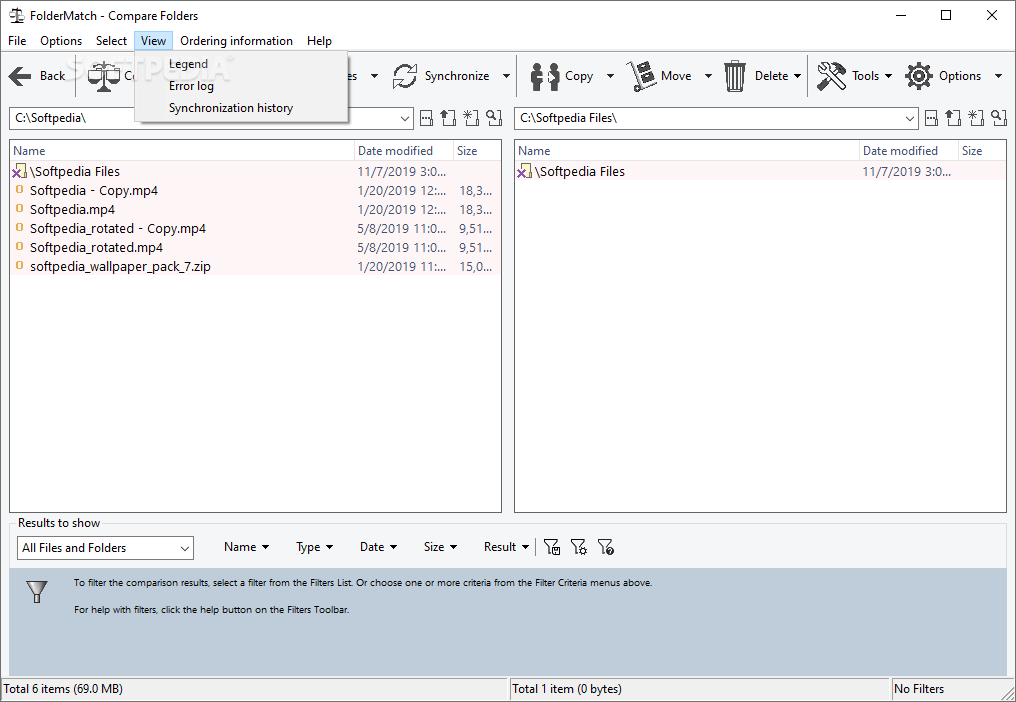This screenshot has height=702, width=1016.
Task: Click the filter help funnel icon
Action: [605, 547]
